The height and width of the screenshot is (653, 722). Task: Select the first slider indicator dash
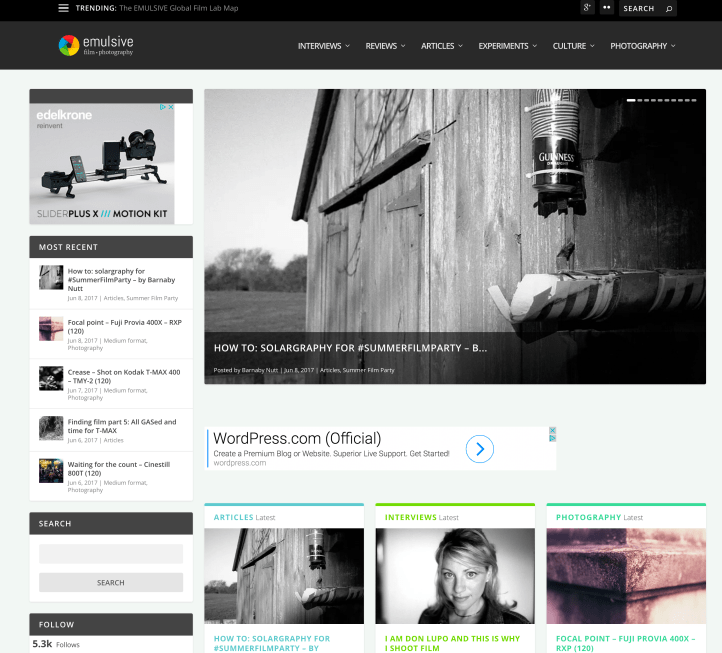tap(631, 100)
